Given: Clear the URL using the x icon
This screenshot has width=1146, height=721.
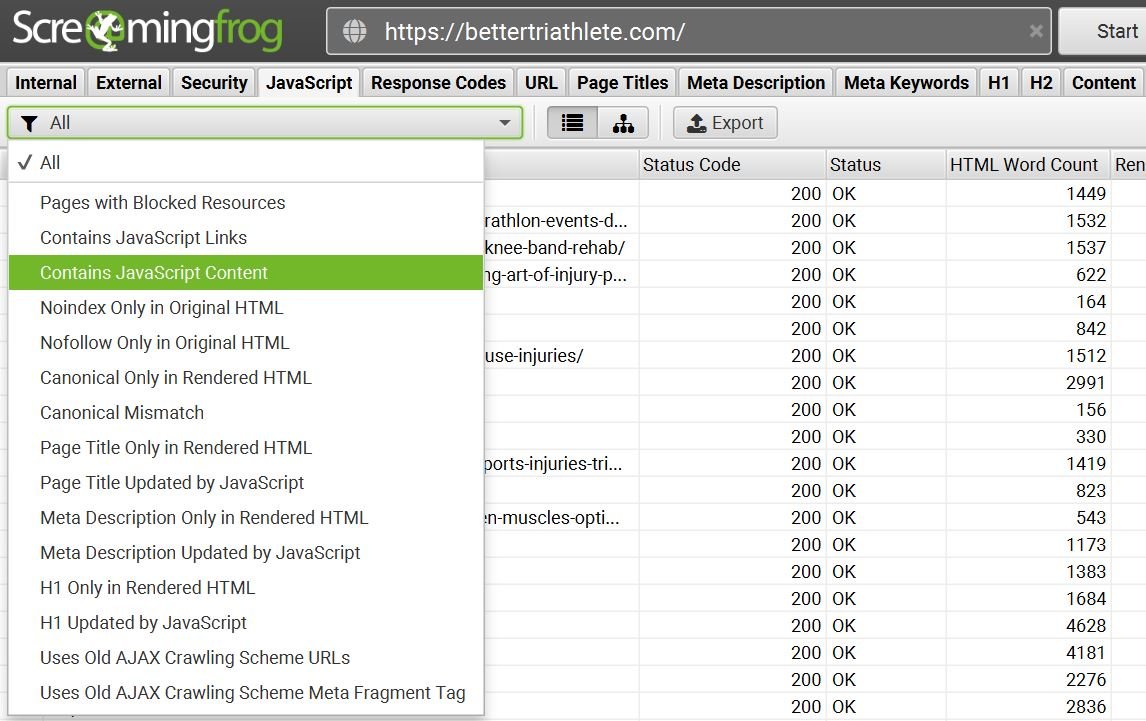Looking at the screenshot, I should [1036, 31].
